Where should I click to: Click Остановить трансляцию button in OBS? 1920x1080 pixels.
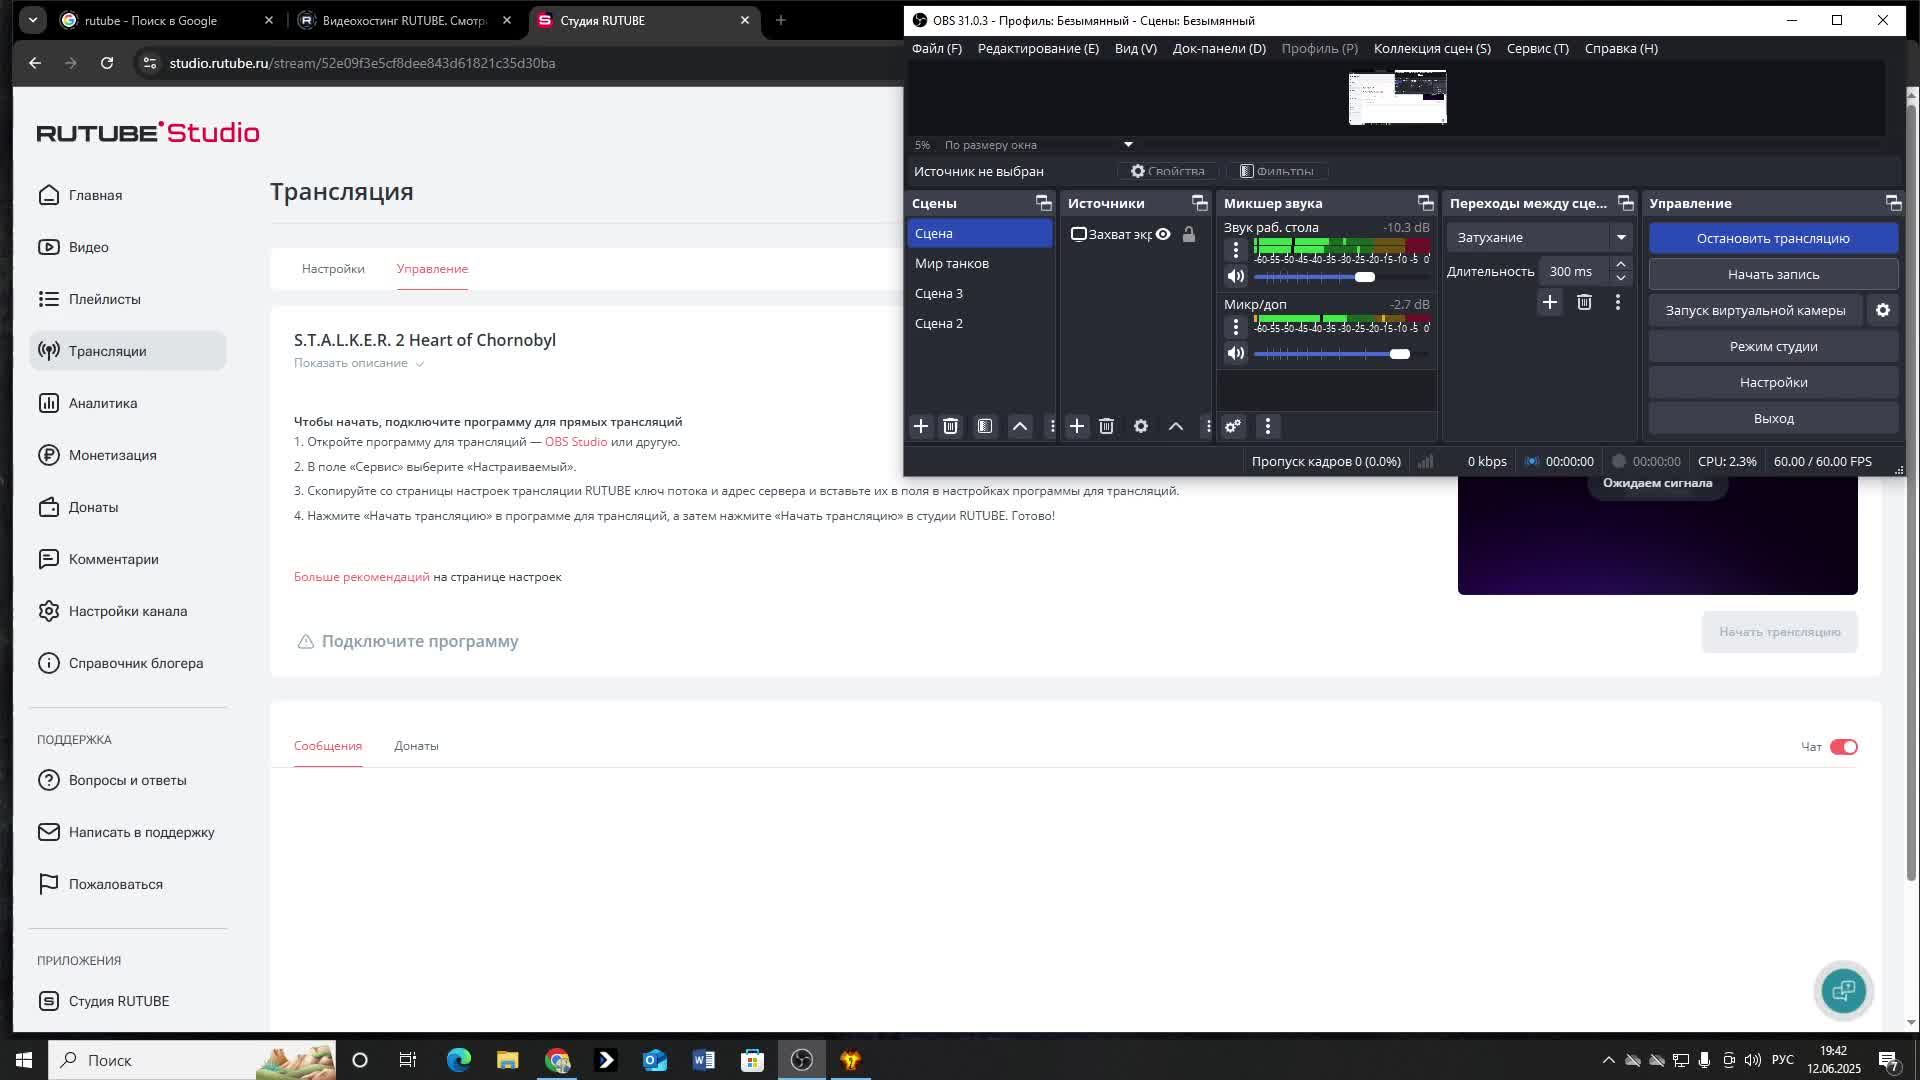1772,238
